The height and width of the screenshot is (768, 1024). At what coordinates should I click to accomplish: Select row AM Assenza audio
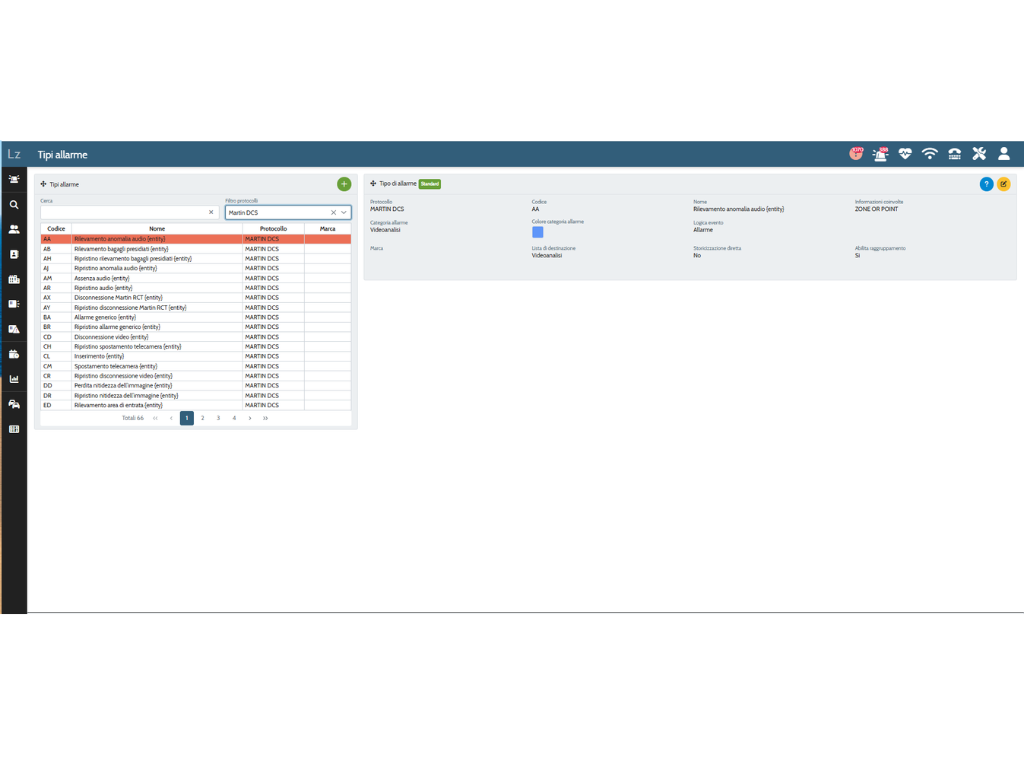click(x=196, y=278)
